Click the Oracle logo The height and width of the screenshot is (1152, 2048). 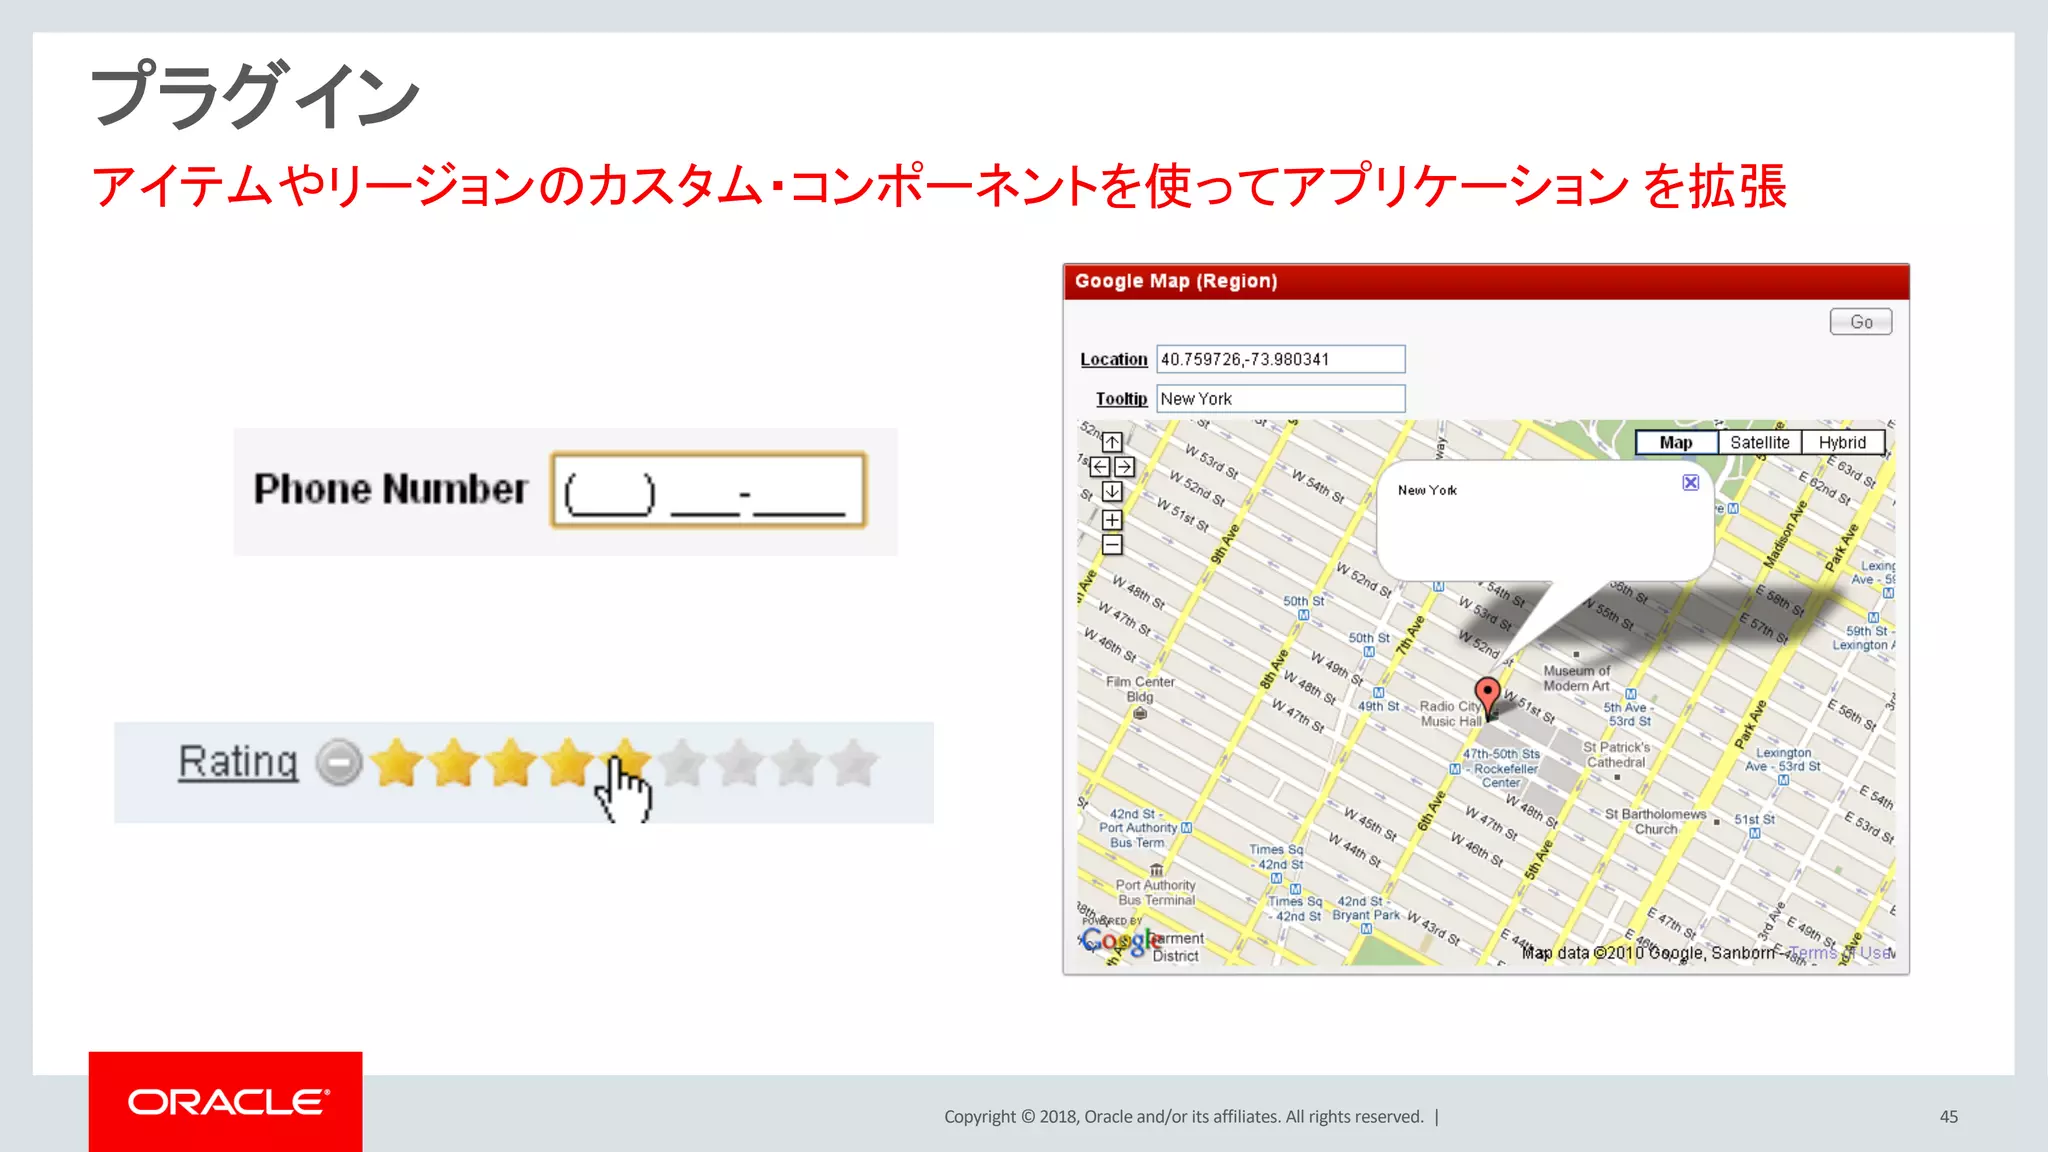pos(228,1102)
